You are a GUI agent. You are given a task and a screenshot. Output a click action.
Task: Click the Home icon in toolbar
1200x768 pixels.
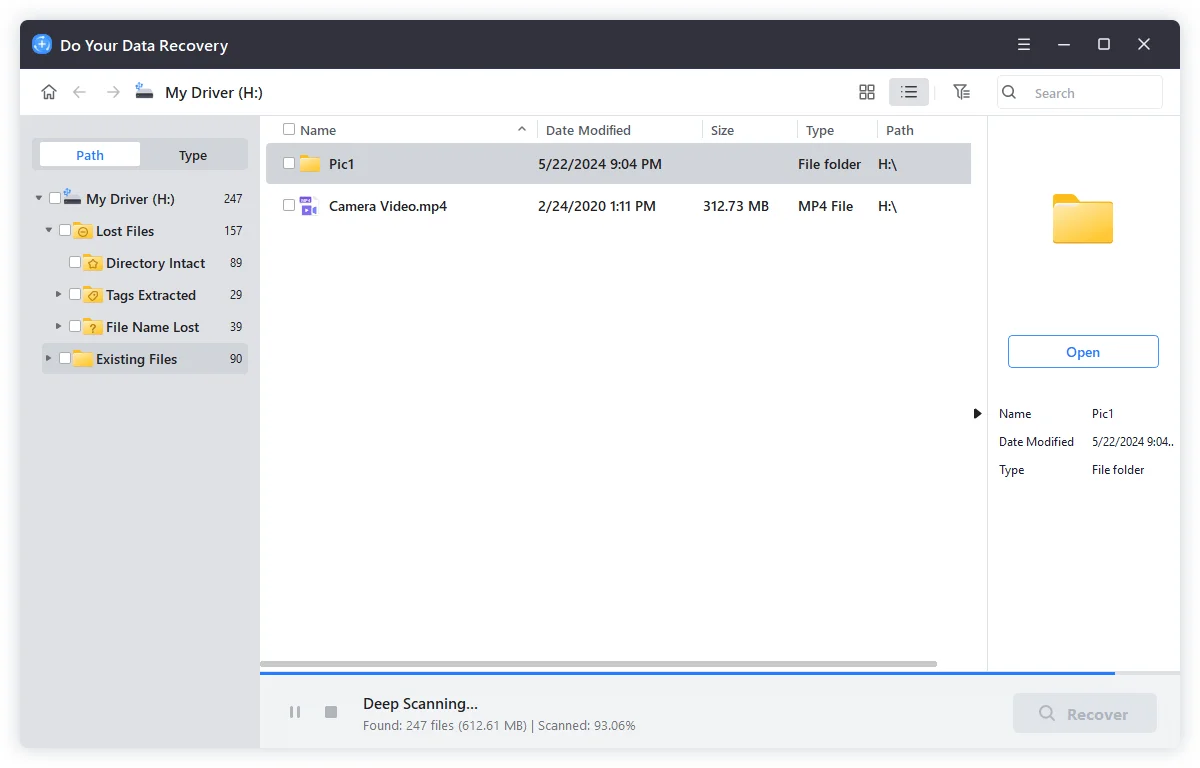point(49,91)
